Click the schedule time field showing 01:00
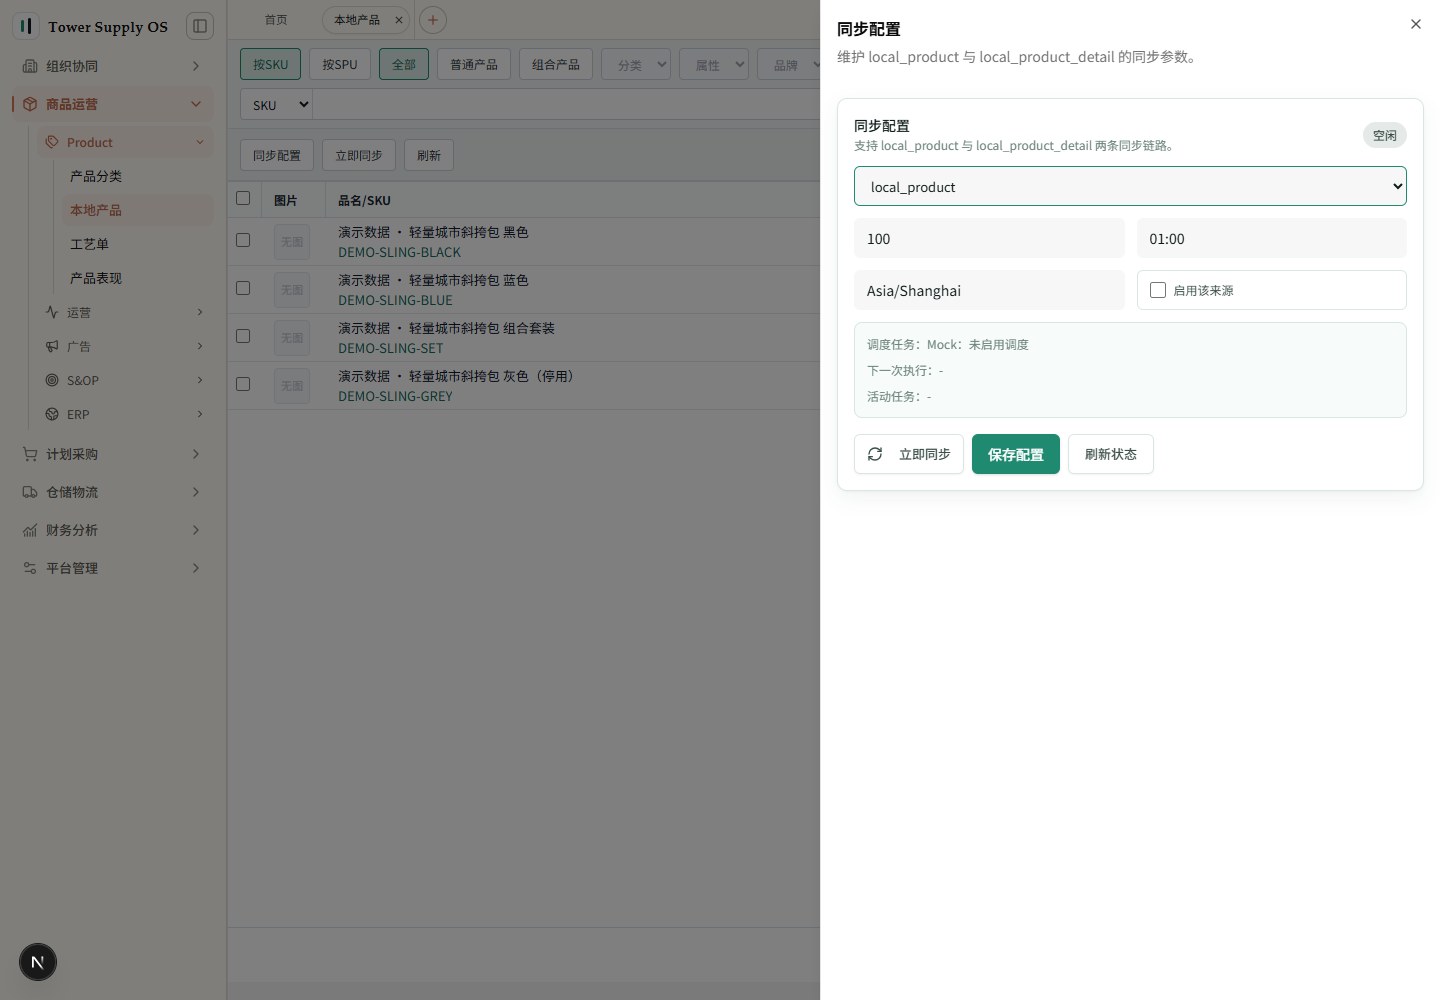 [x=1272, y=238]
